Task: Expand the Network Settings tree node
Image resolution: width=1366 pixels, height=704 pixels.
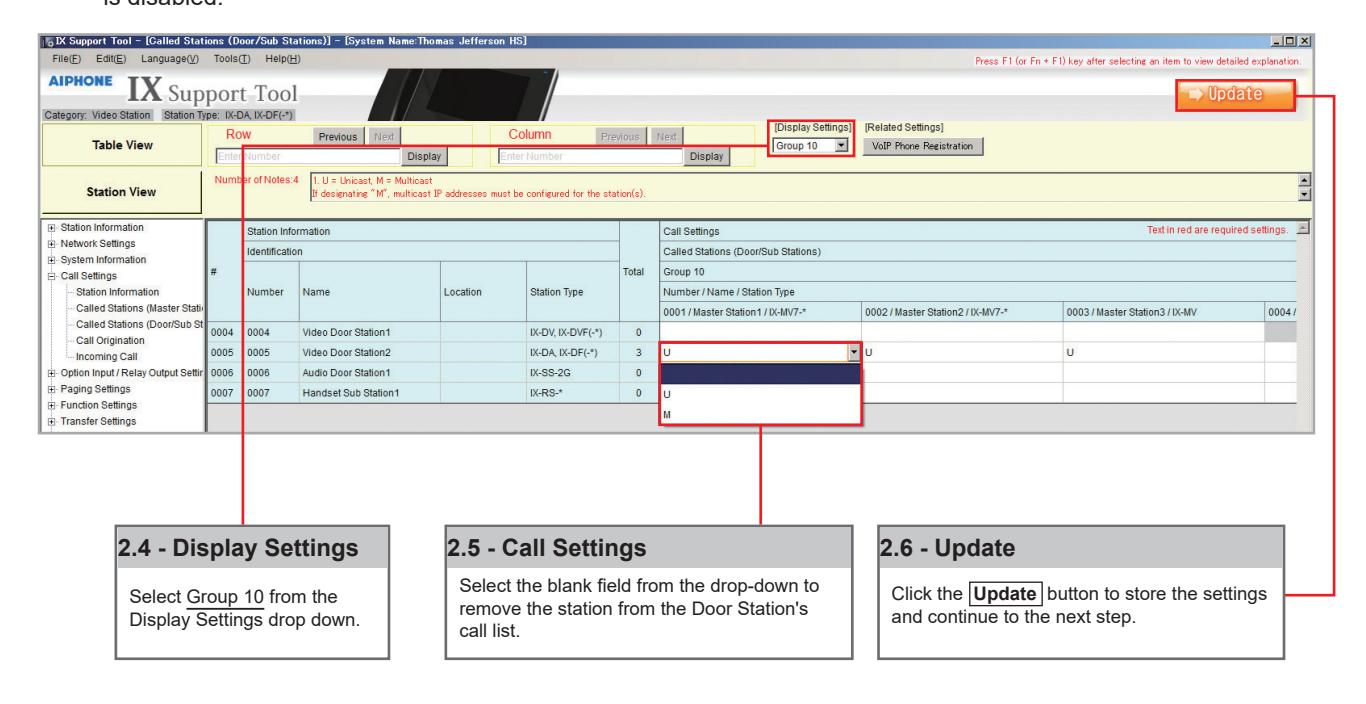Action: pos(51,243)
